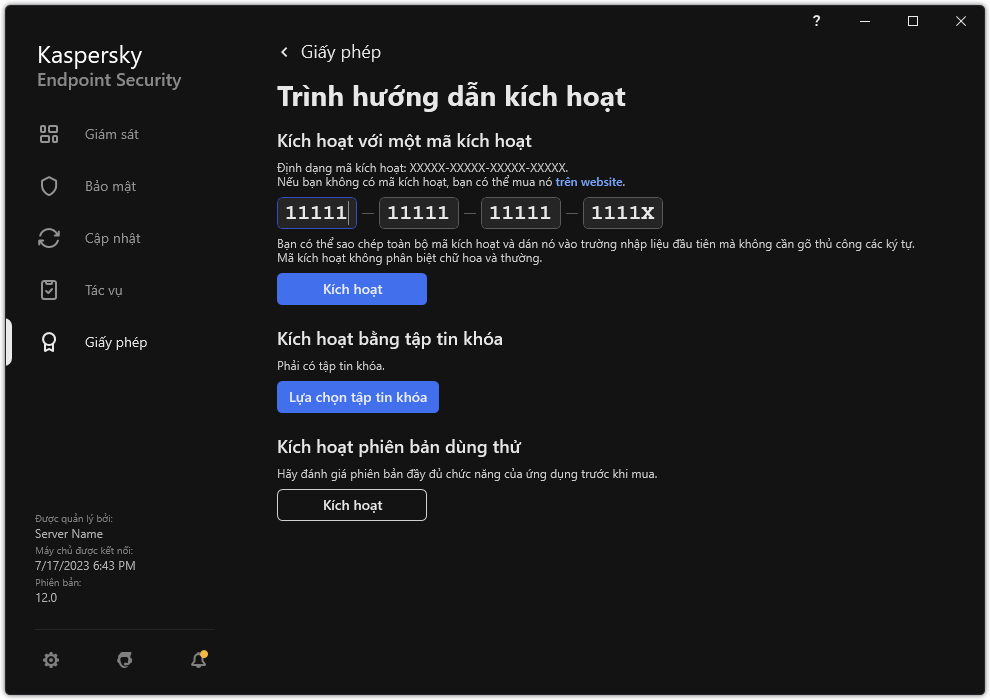The height and width of the screenshot is (700, 990).
Task: Click the back arrow next to Giấy phép
Action: (x=284, y=51)
